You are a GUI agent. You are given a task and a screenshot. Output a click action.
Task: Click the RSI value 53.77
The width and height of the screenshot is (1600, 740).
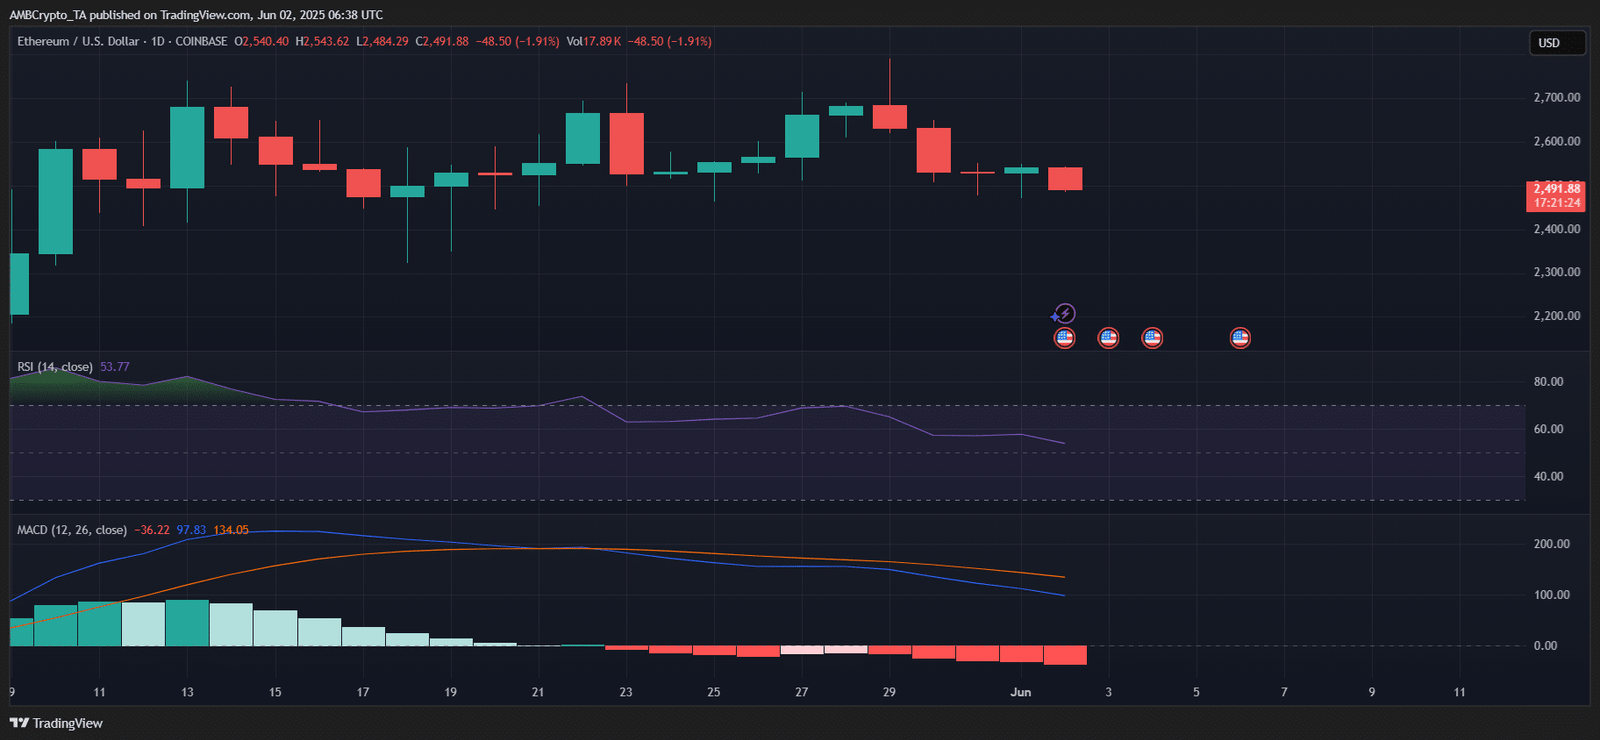(x=115, y=367)
